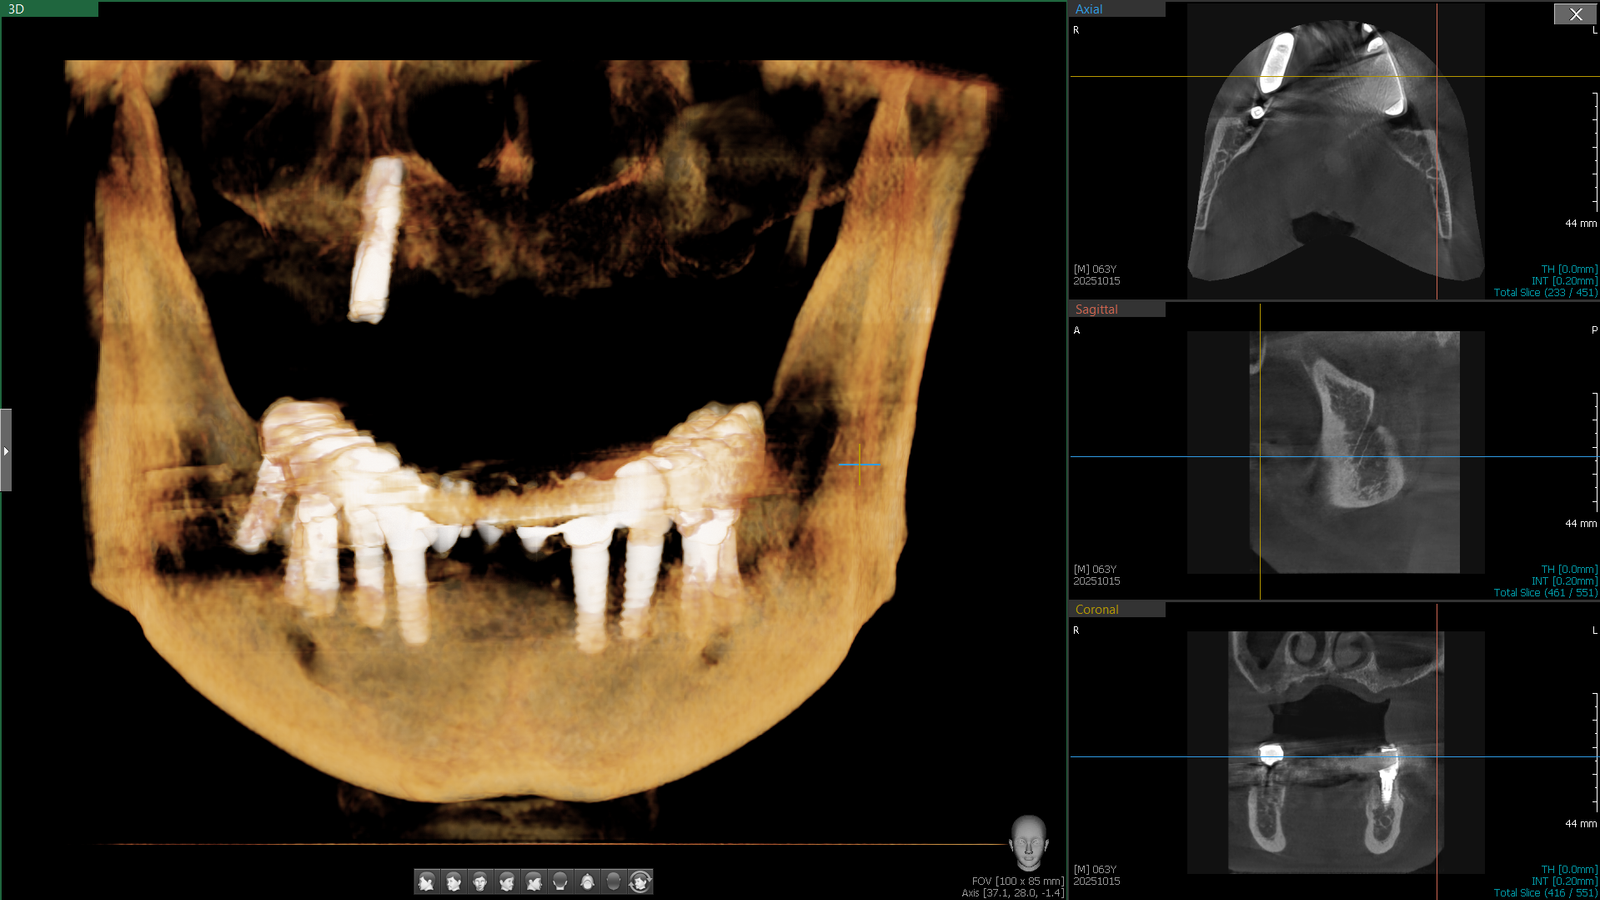The width and height of the screenshot is (1600, 900).
Task: Click the sagittal cross-section image
Action: (1354, 450)
